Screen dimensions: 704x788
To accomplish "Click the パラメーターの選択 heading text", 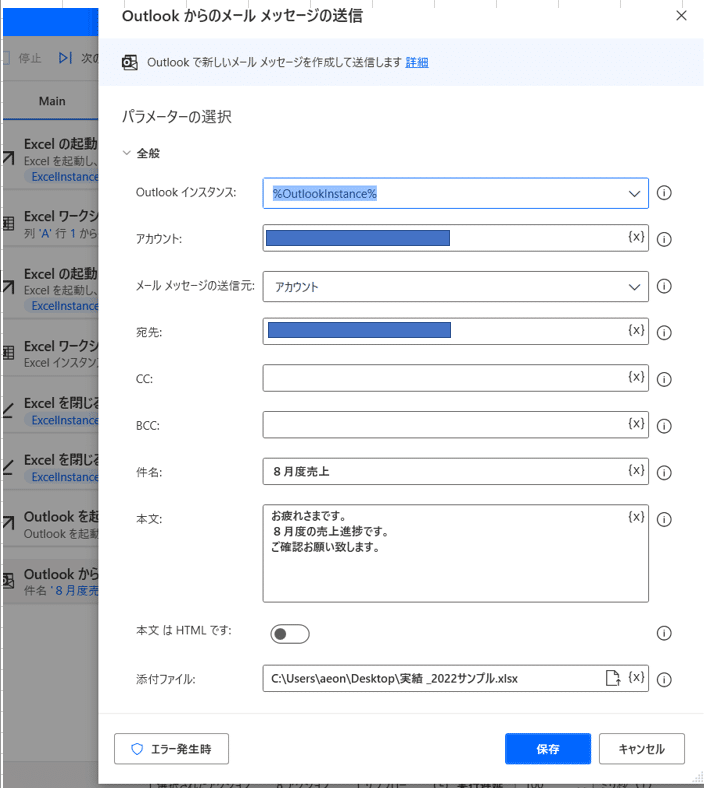I will pyautogui.click(x=176, y=117).
